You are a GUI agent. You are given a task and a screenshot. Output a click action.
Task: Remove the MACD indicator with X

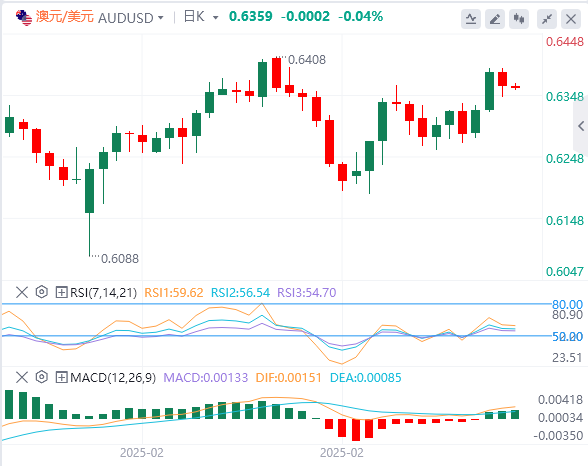tap(22, 377)
